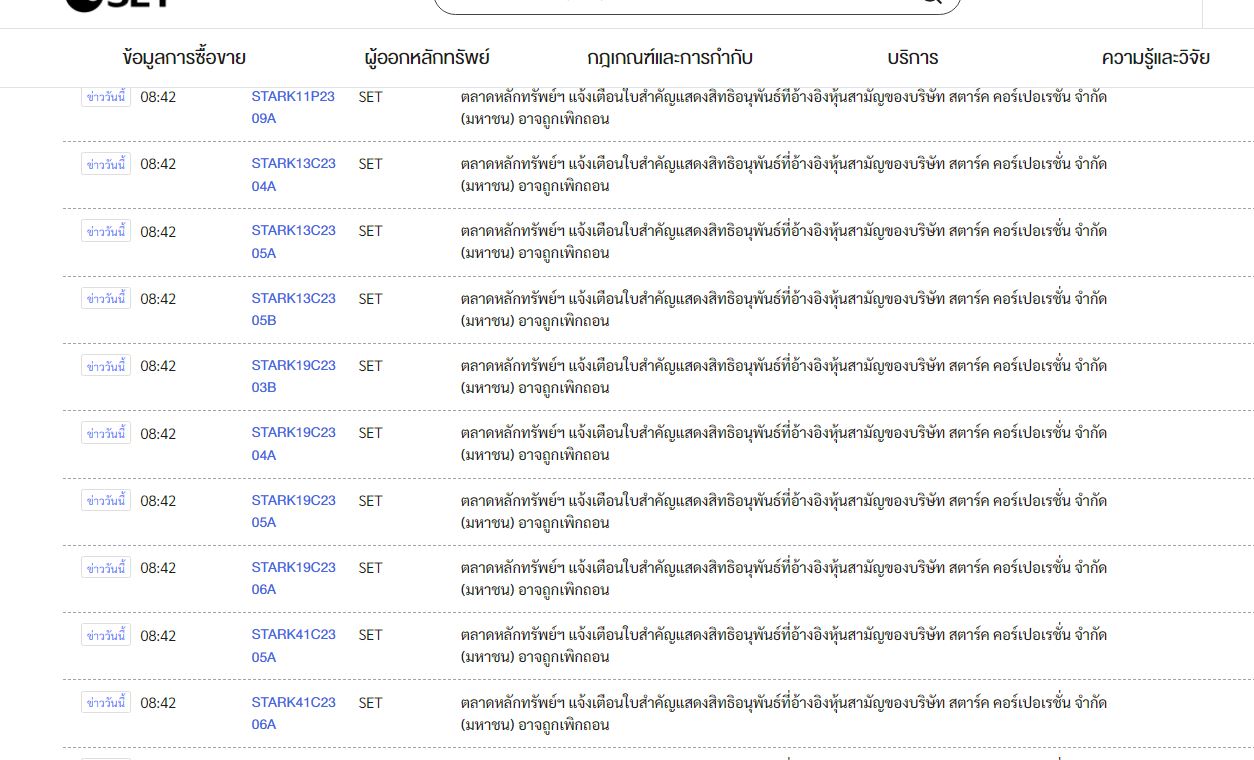Click the 08:42 time on STARK41C2306A row
This screenshot has height=760, width=1254.
(158, 703)
